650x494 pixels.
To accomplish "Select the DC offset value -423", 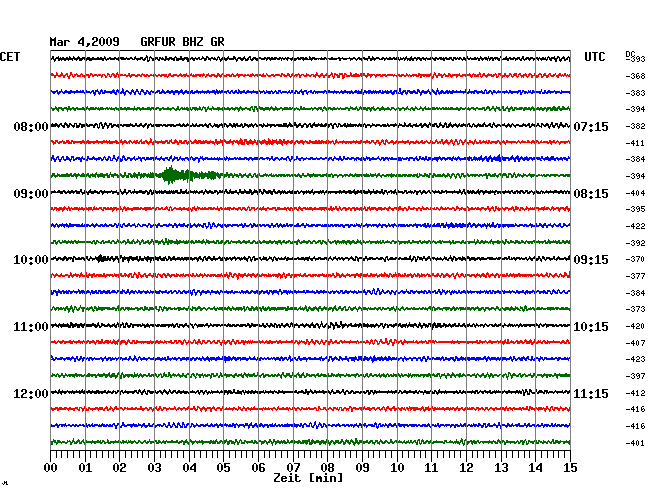I will (635, 359).
